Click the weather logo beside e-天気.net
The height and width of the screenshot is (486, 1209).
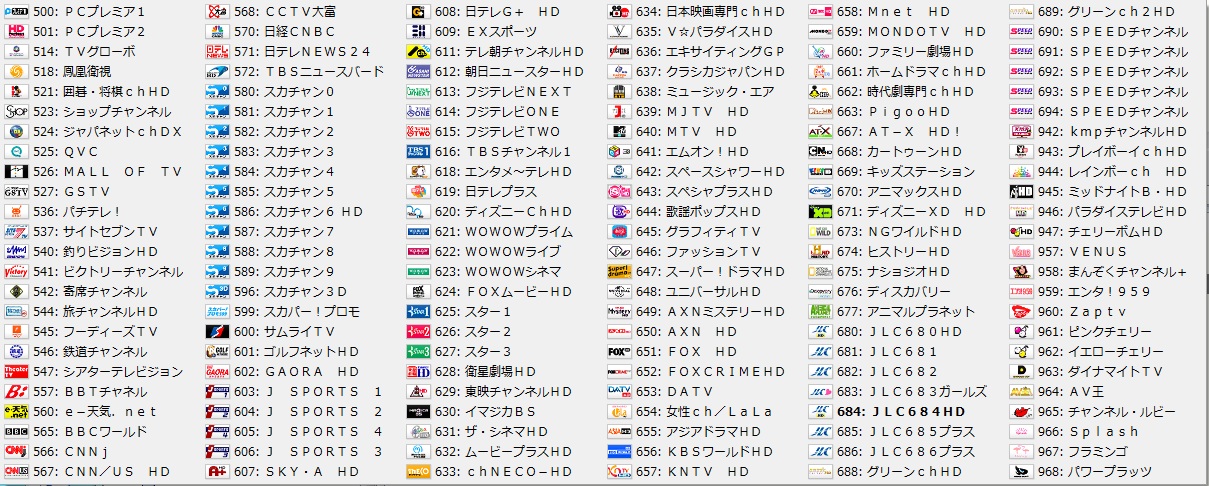click(16, 411)
